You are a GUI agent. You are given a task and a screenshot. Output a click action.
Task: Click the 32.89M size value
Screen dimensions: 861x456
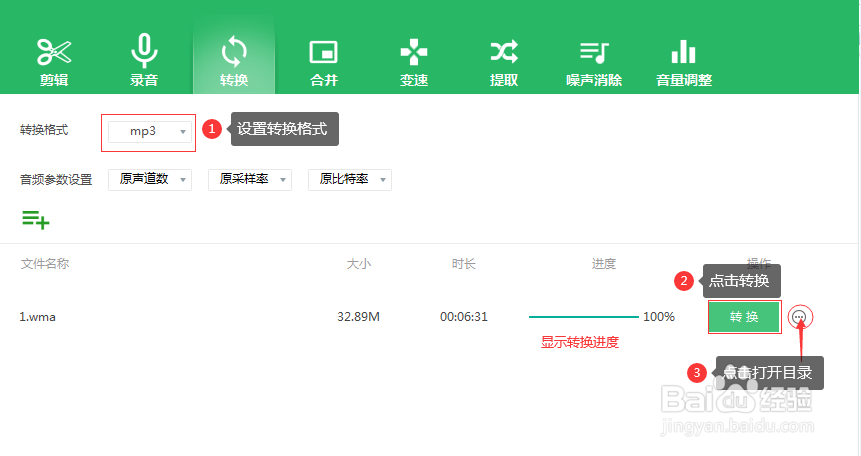[359, 317]
